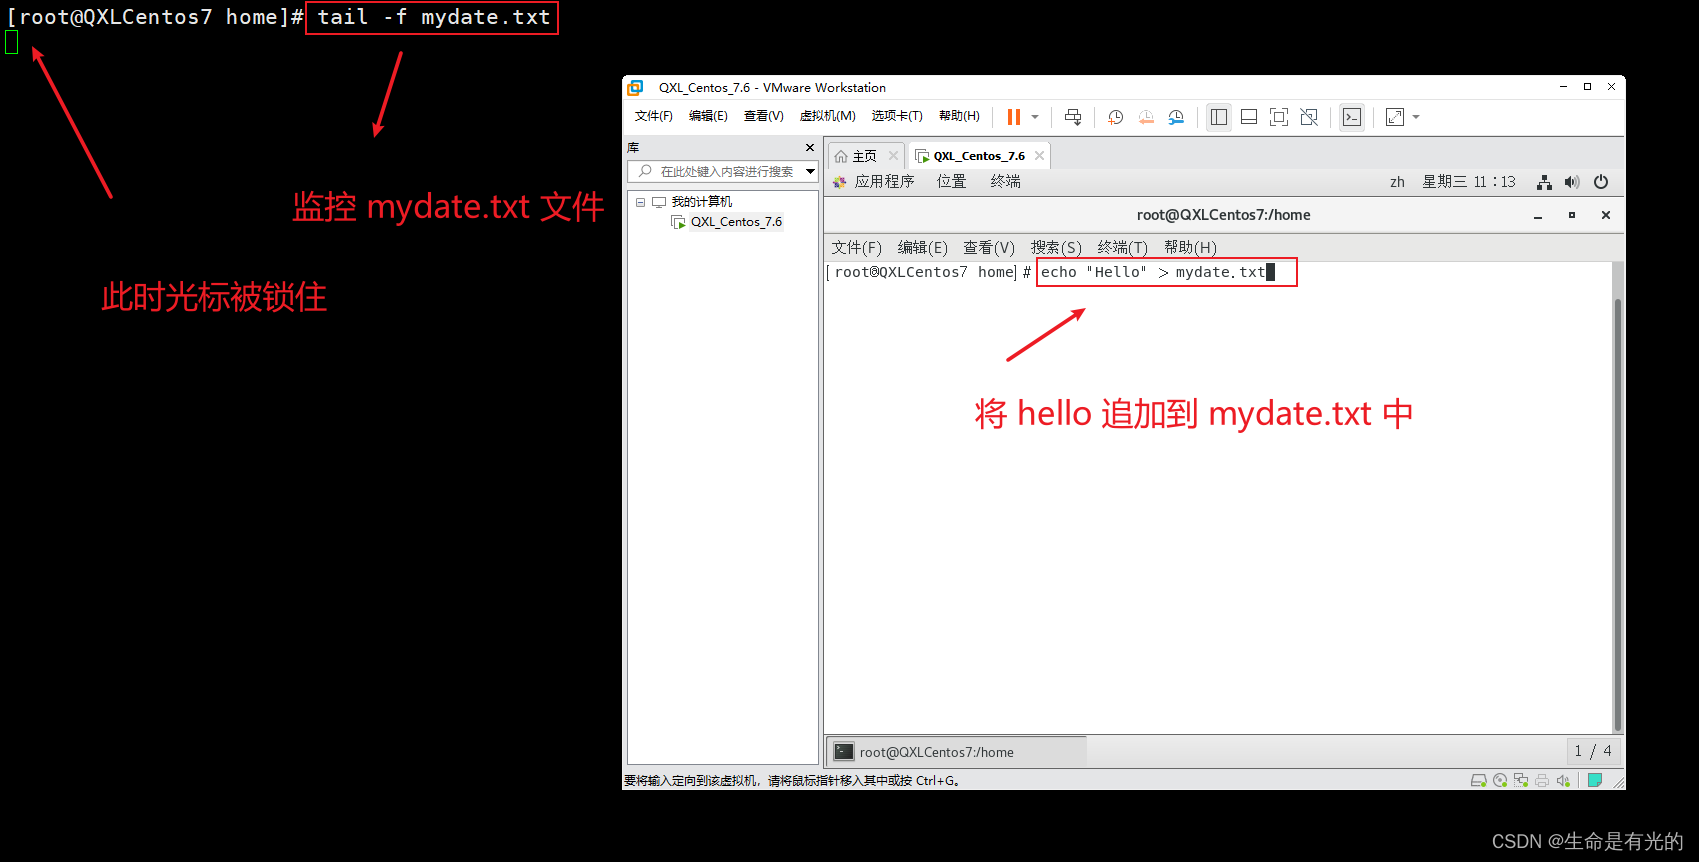Select QXL_Centos_7.6 in the library tree
1699x862 pixels.
point(736,222)
